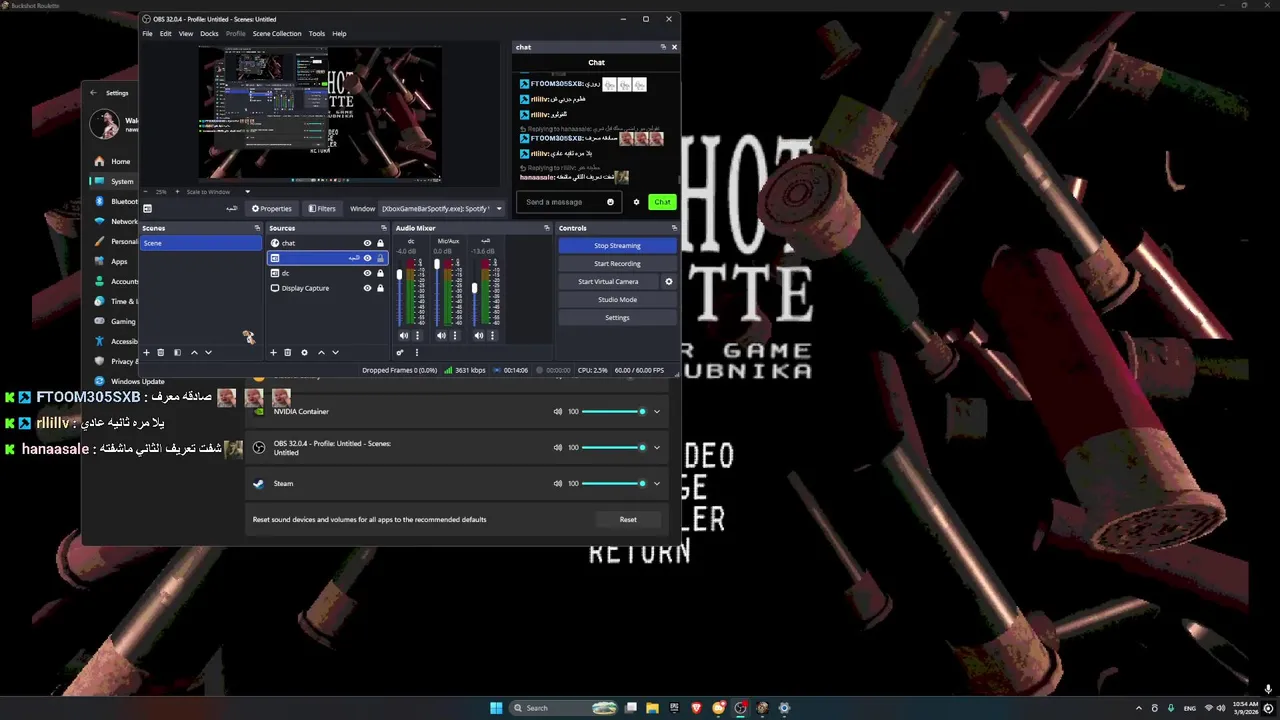Open virtual camera settings gear
Screen dimensions: 1280x720
(x=669, y=281)
